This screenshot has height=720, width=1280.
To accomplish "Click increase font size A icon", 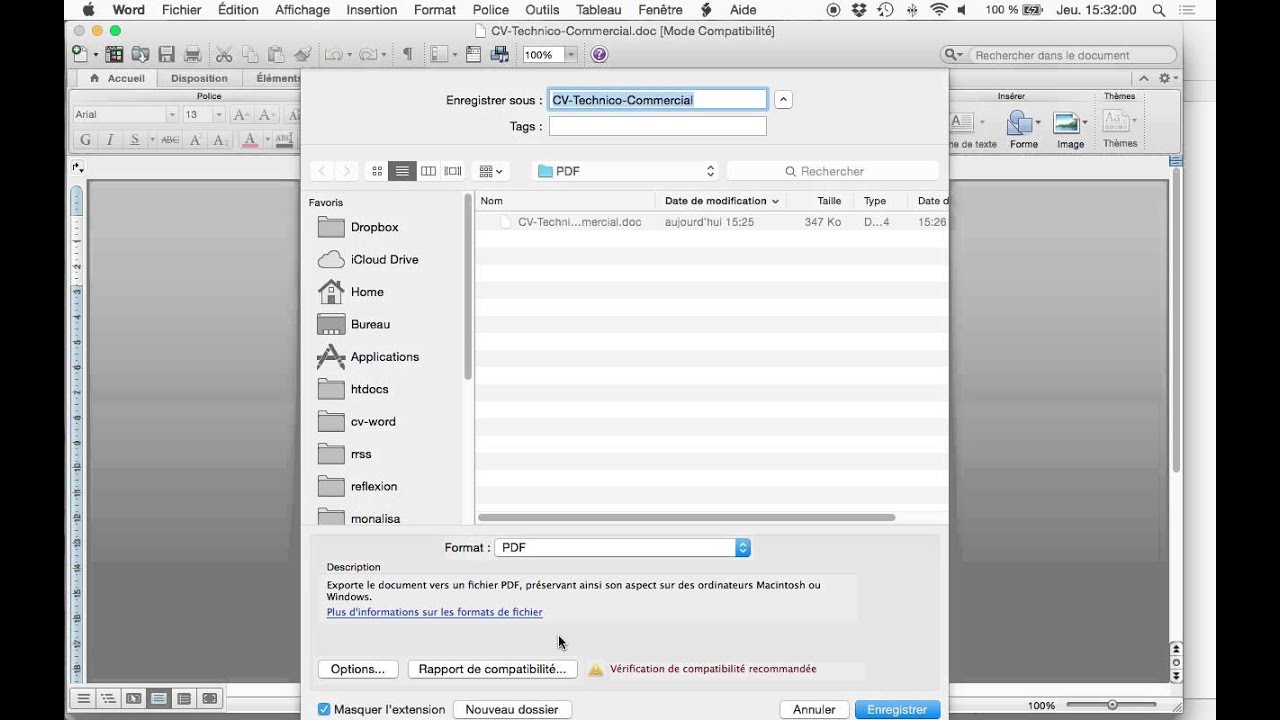I will pyautogui.click(x=240, y=115).
